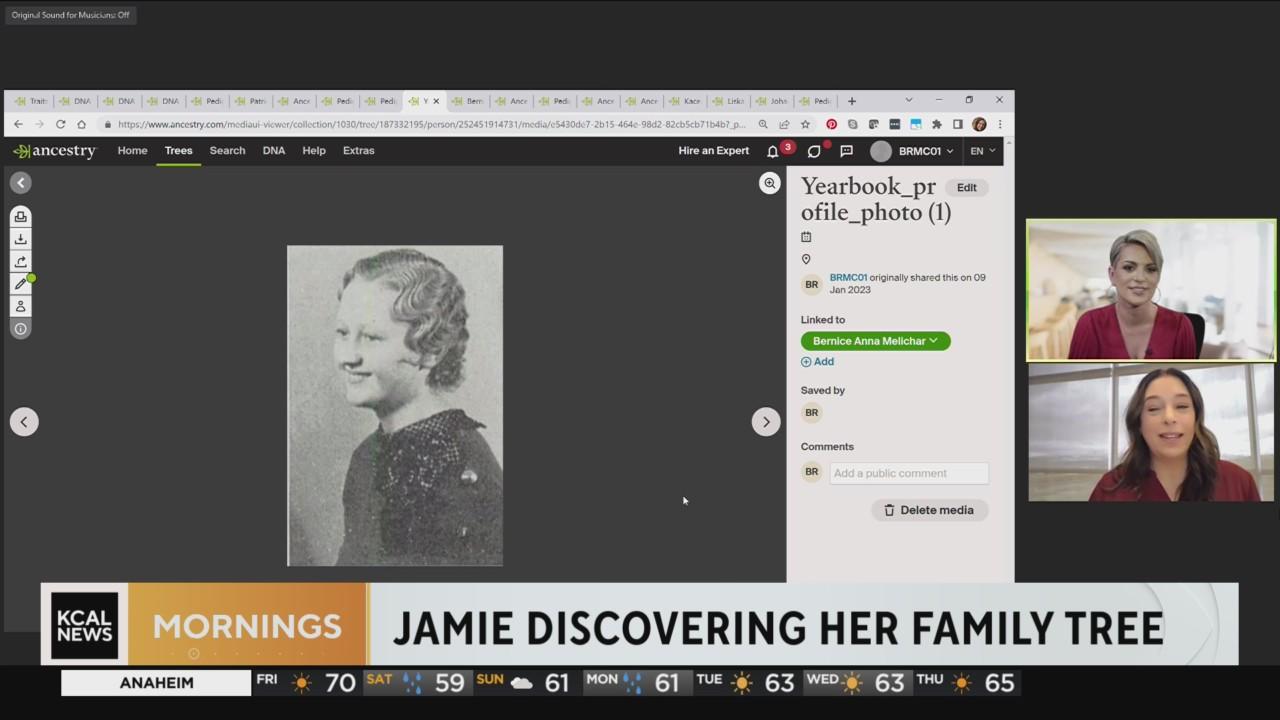1280x720 pixels.
Task: Click the person tag icon
Action: click(x=20, y=306)
